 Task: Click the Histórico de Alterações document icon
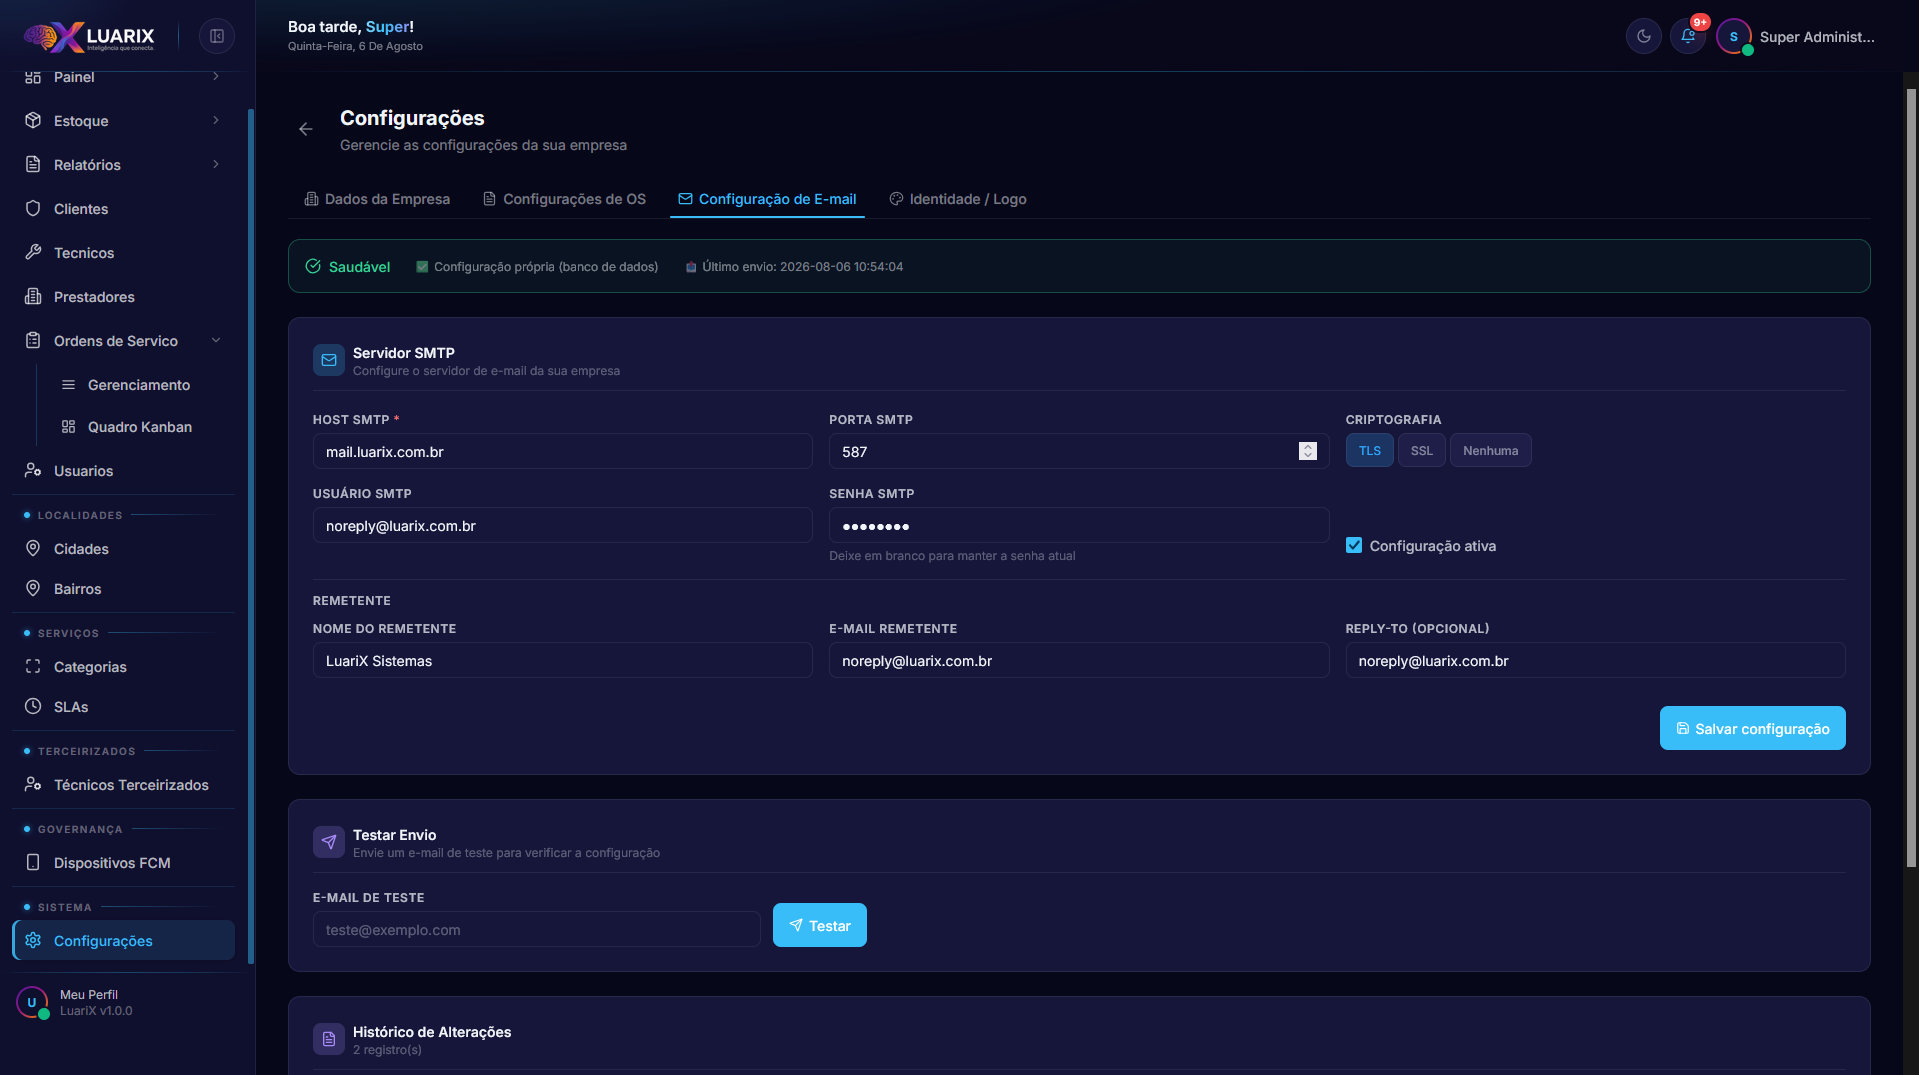pos(329,1039)
